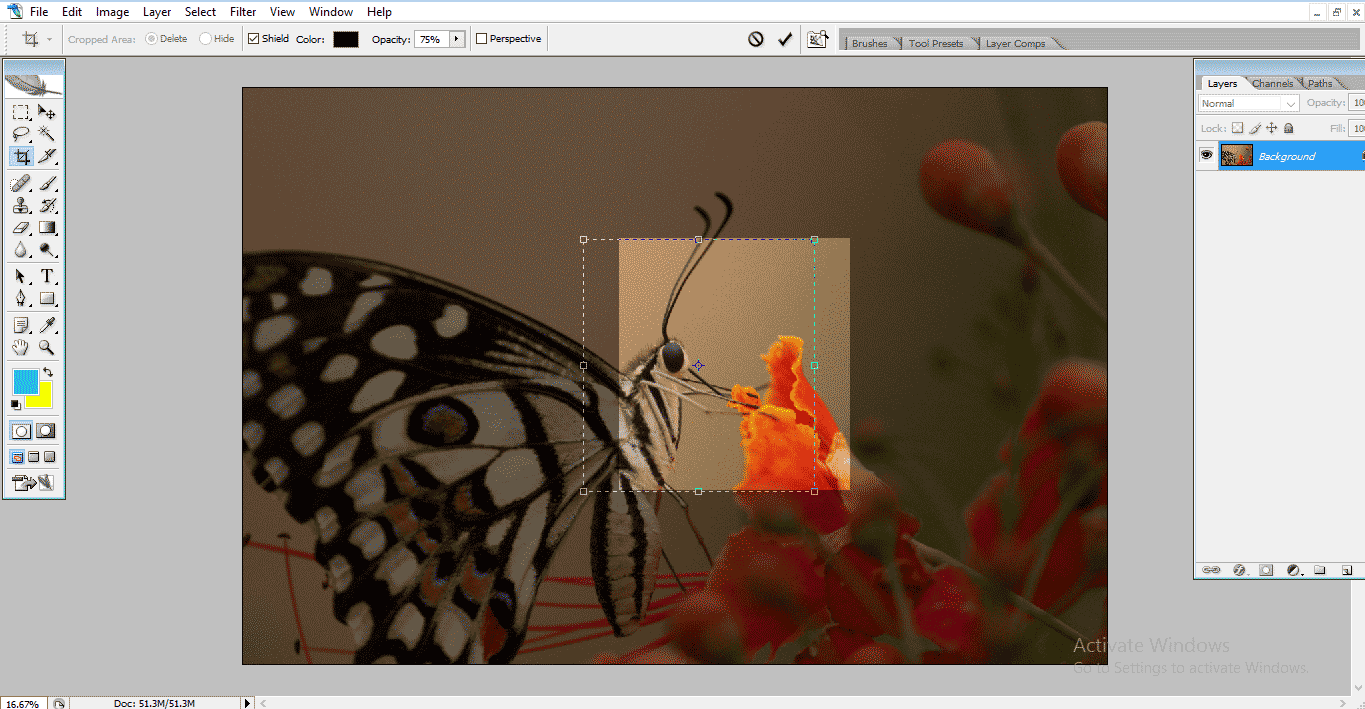Open shield Opacity slider arrow
Image resolution: width=1365 pixels, height=709 pixels.
[458, 39]
